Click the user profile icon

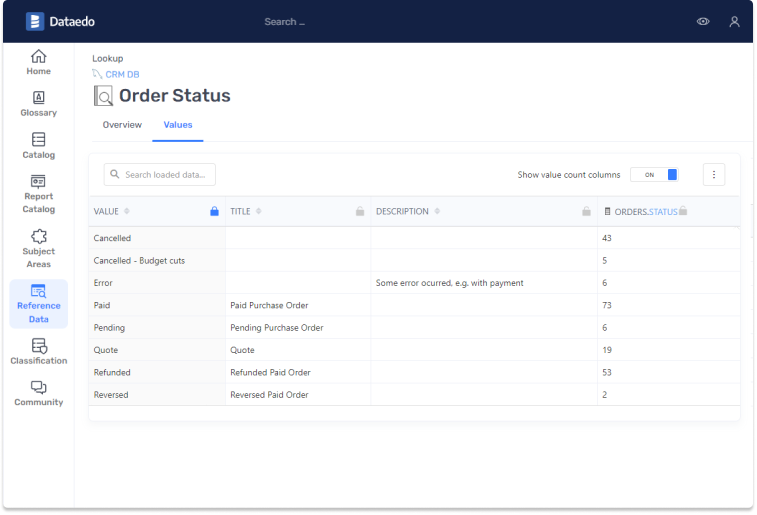pyautogui.click(x=734, y=21)
